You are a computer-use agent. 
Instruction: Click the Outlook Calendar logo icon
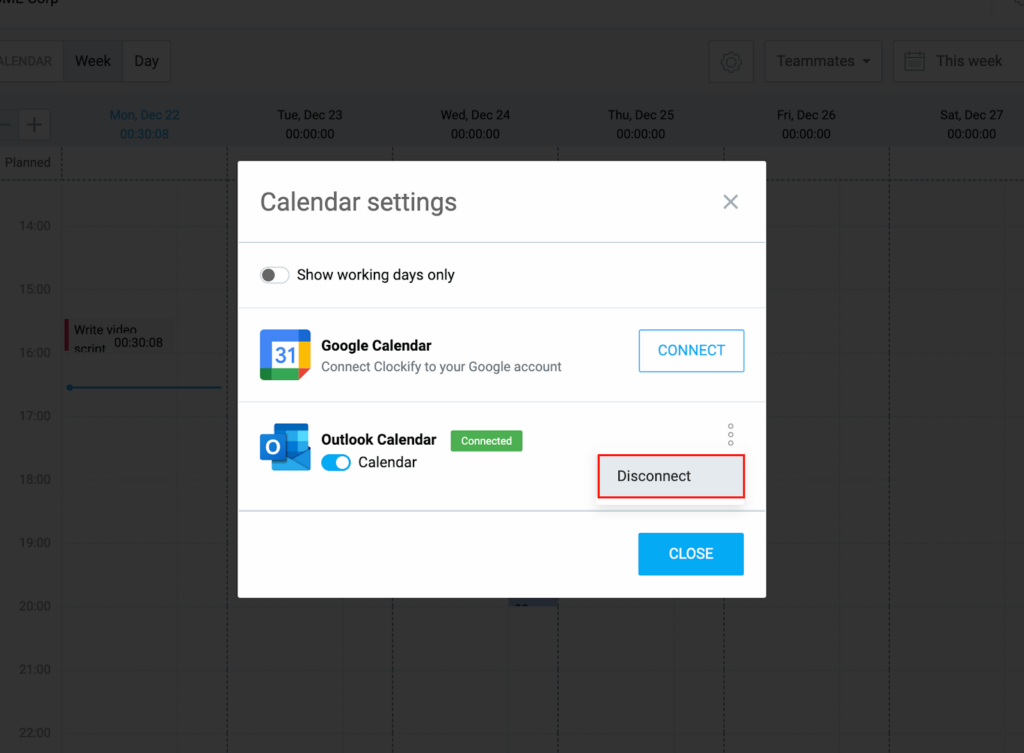285,447
